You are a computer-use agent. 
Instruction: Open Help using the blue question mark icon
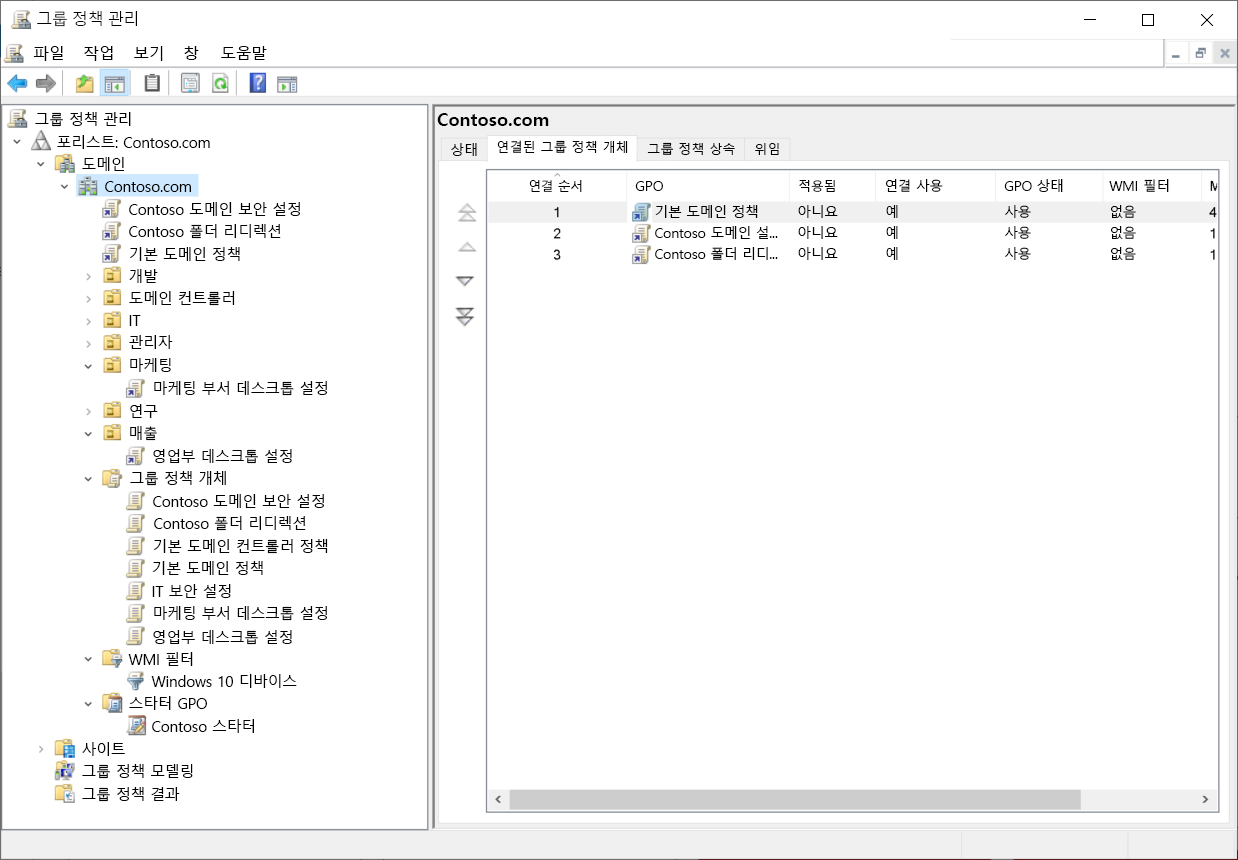(x=257, y=83)
